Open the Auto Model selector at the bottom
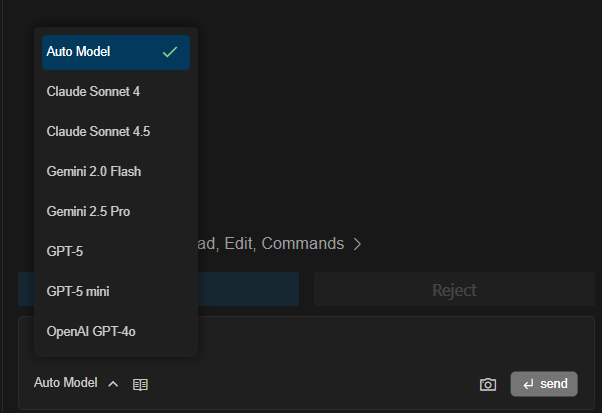 coord(66,383)
